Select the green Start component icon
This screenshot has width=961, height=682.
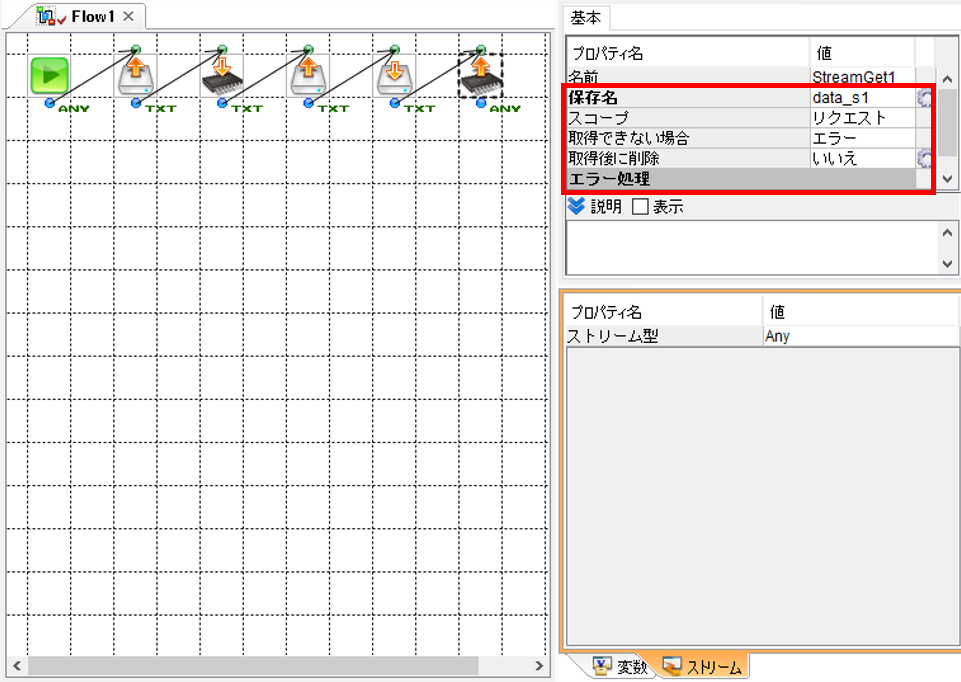coord(50,75)
